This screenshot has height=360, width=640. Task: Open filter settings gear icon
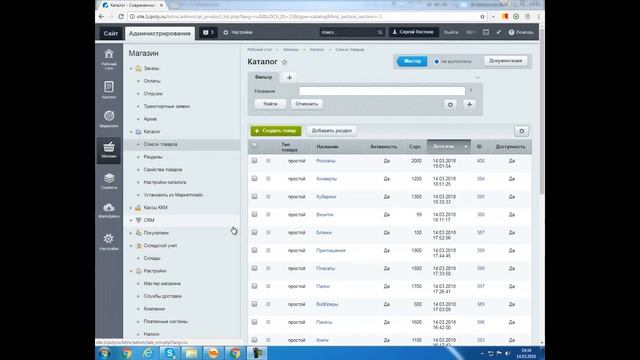[x=450, y=104]
